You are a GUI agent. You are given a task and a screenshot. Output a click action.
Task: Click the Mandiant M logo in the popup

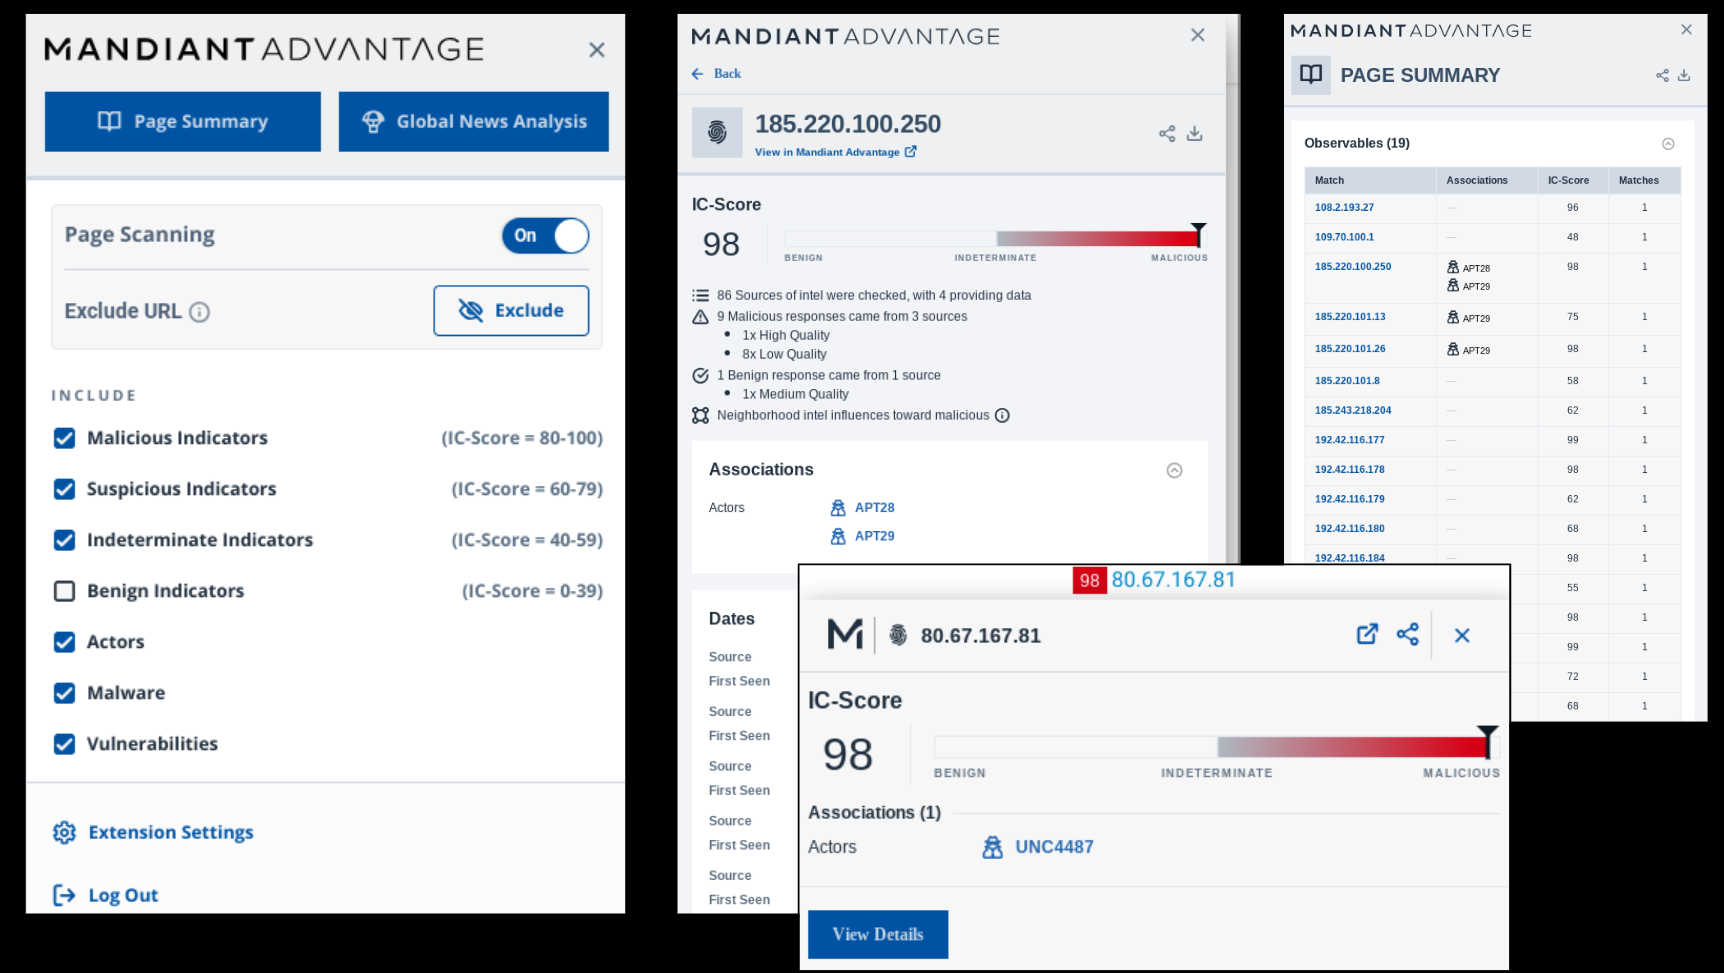(x=844, y=634)
